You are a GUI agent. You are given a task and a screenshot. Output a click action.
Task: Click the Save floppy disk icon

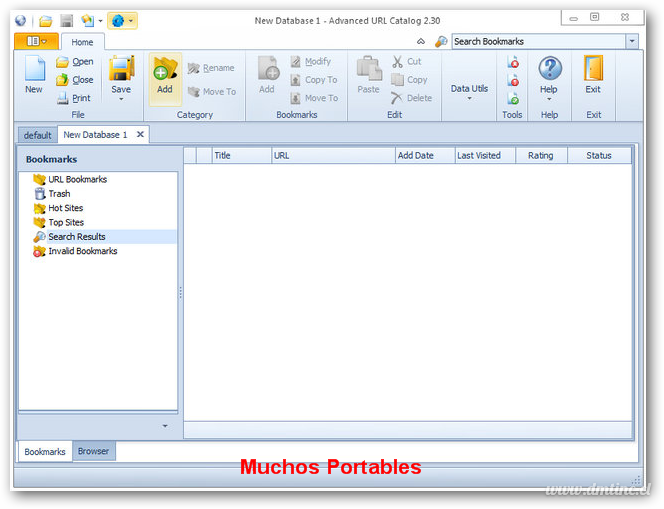coord(121,68)
